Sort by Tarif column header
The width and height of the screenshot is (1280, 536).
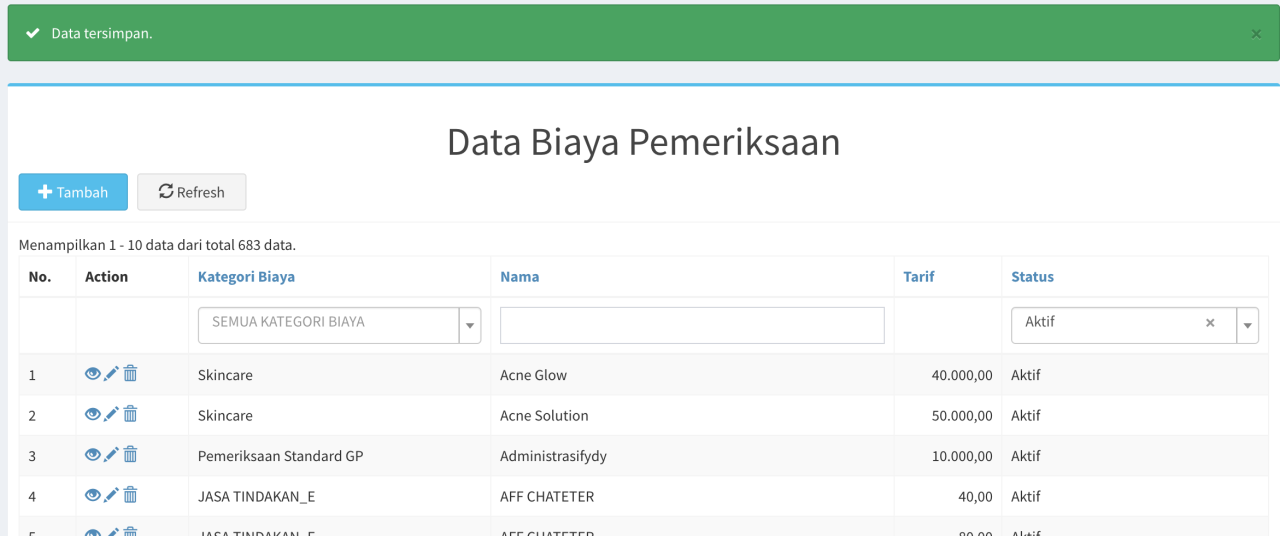[918, 277]
